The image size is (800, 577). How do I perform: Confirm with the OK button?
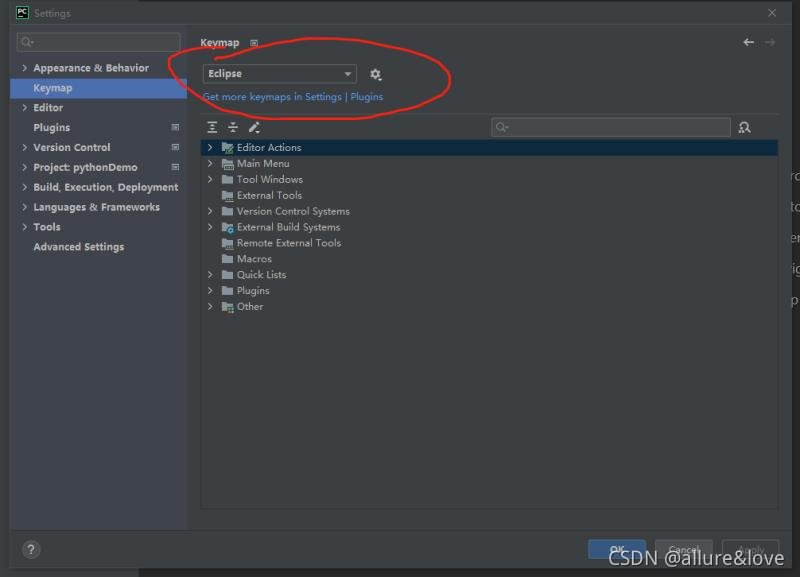tap(617, 549)
